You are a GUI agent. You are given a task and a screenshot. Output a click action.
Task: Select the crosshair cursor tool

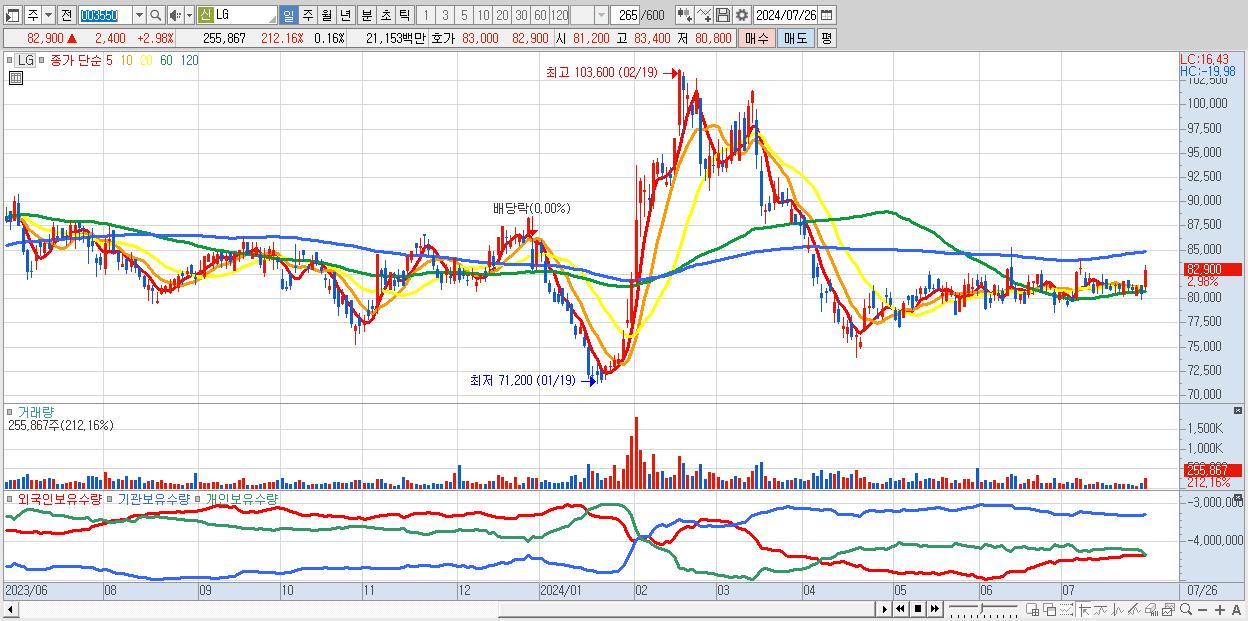pyautogui.click(x=1084, y=609)
